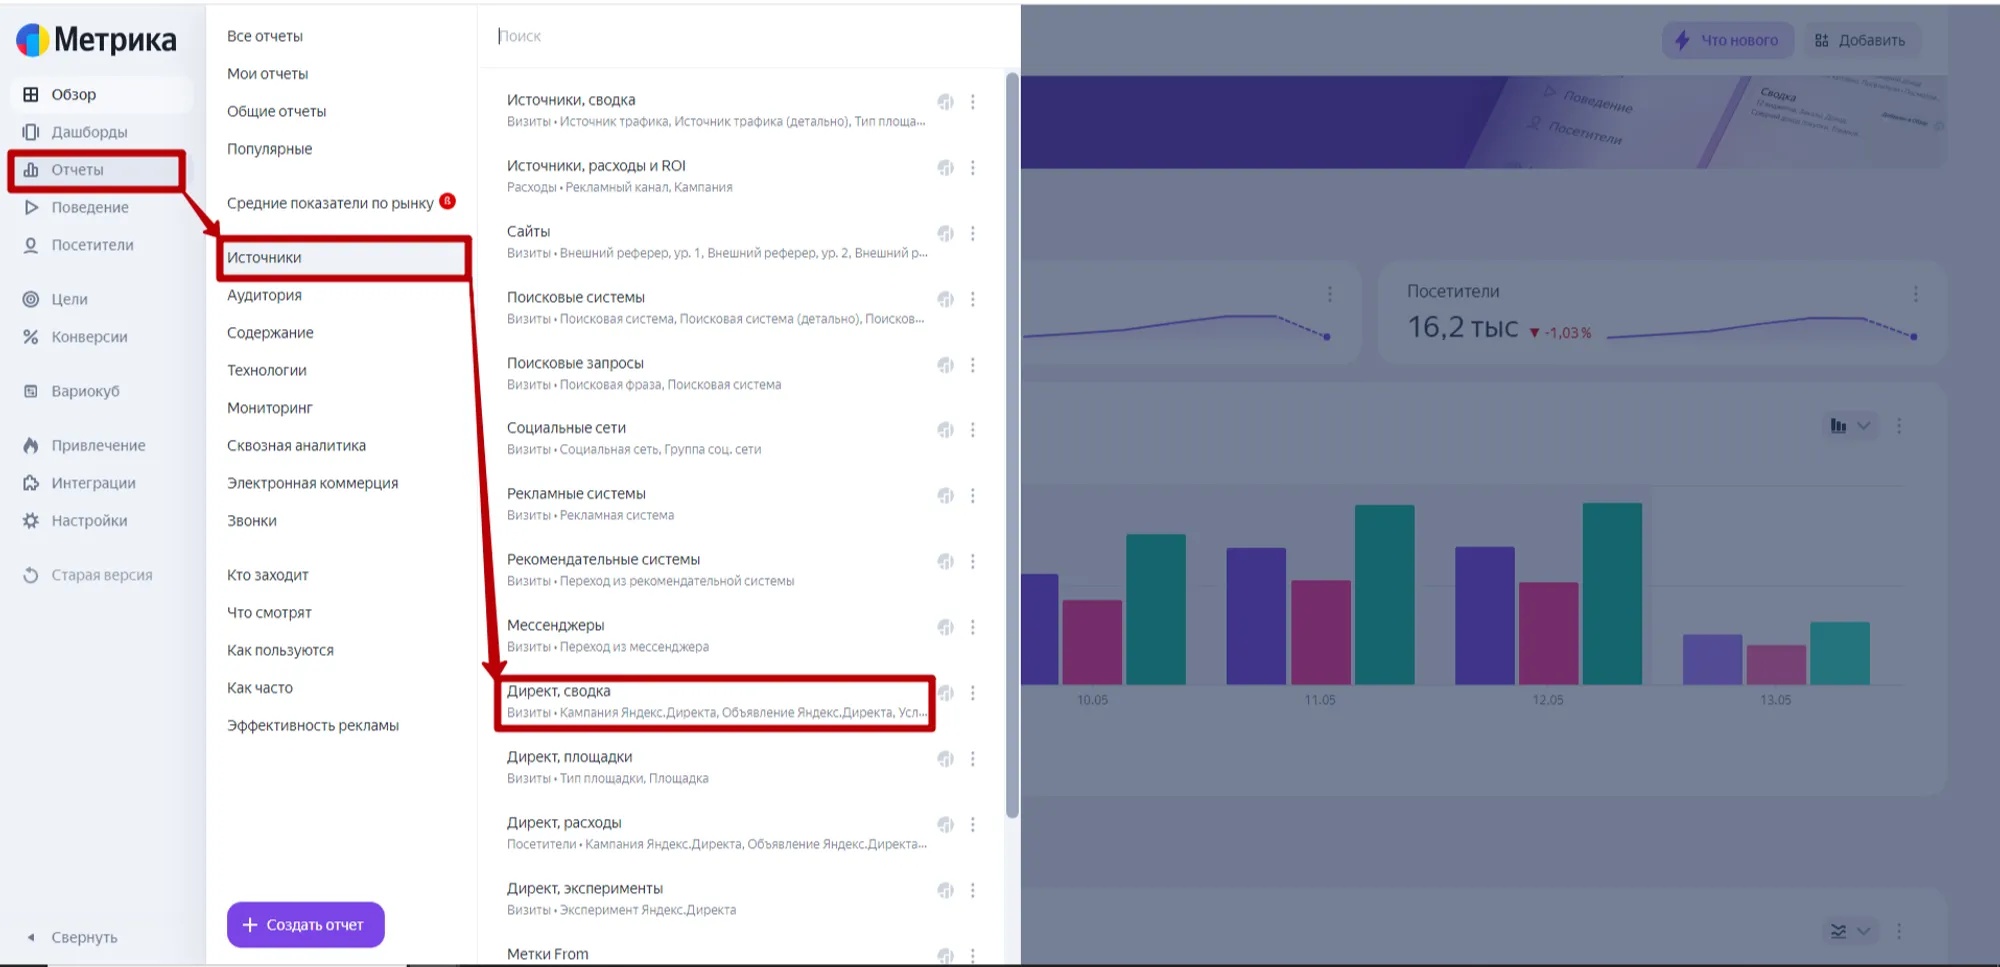Click pie icon next to Источники, сводка
The image size is (2000, 967).
point(945,102)
